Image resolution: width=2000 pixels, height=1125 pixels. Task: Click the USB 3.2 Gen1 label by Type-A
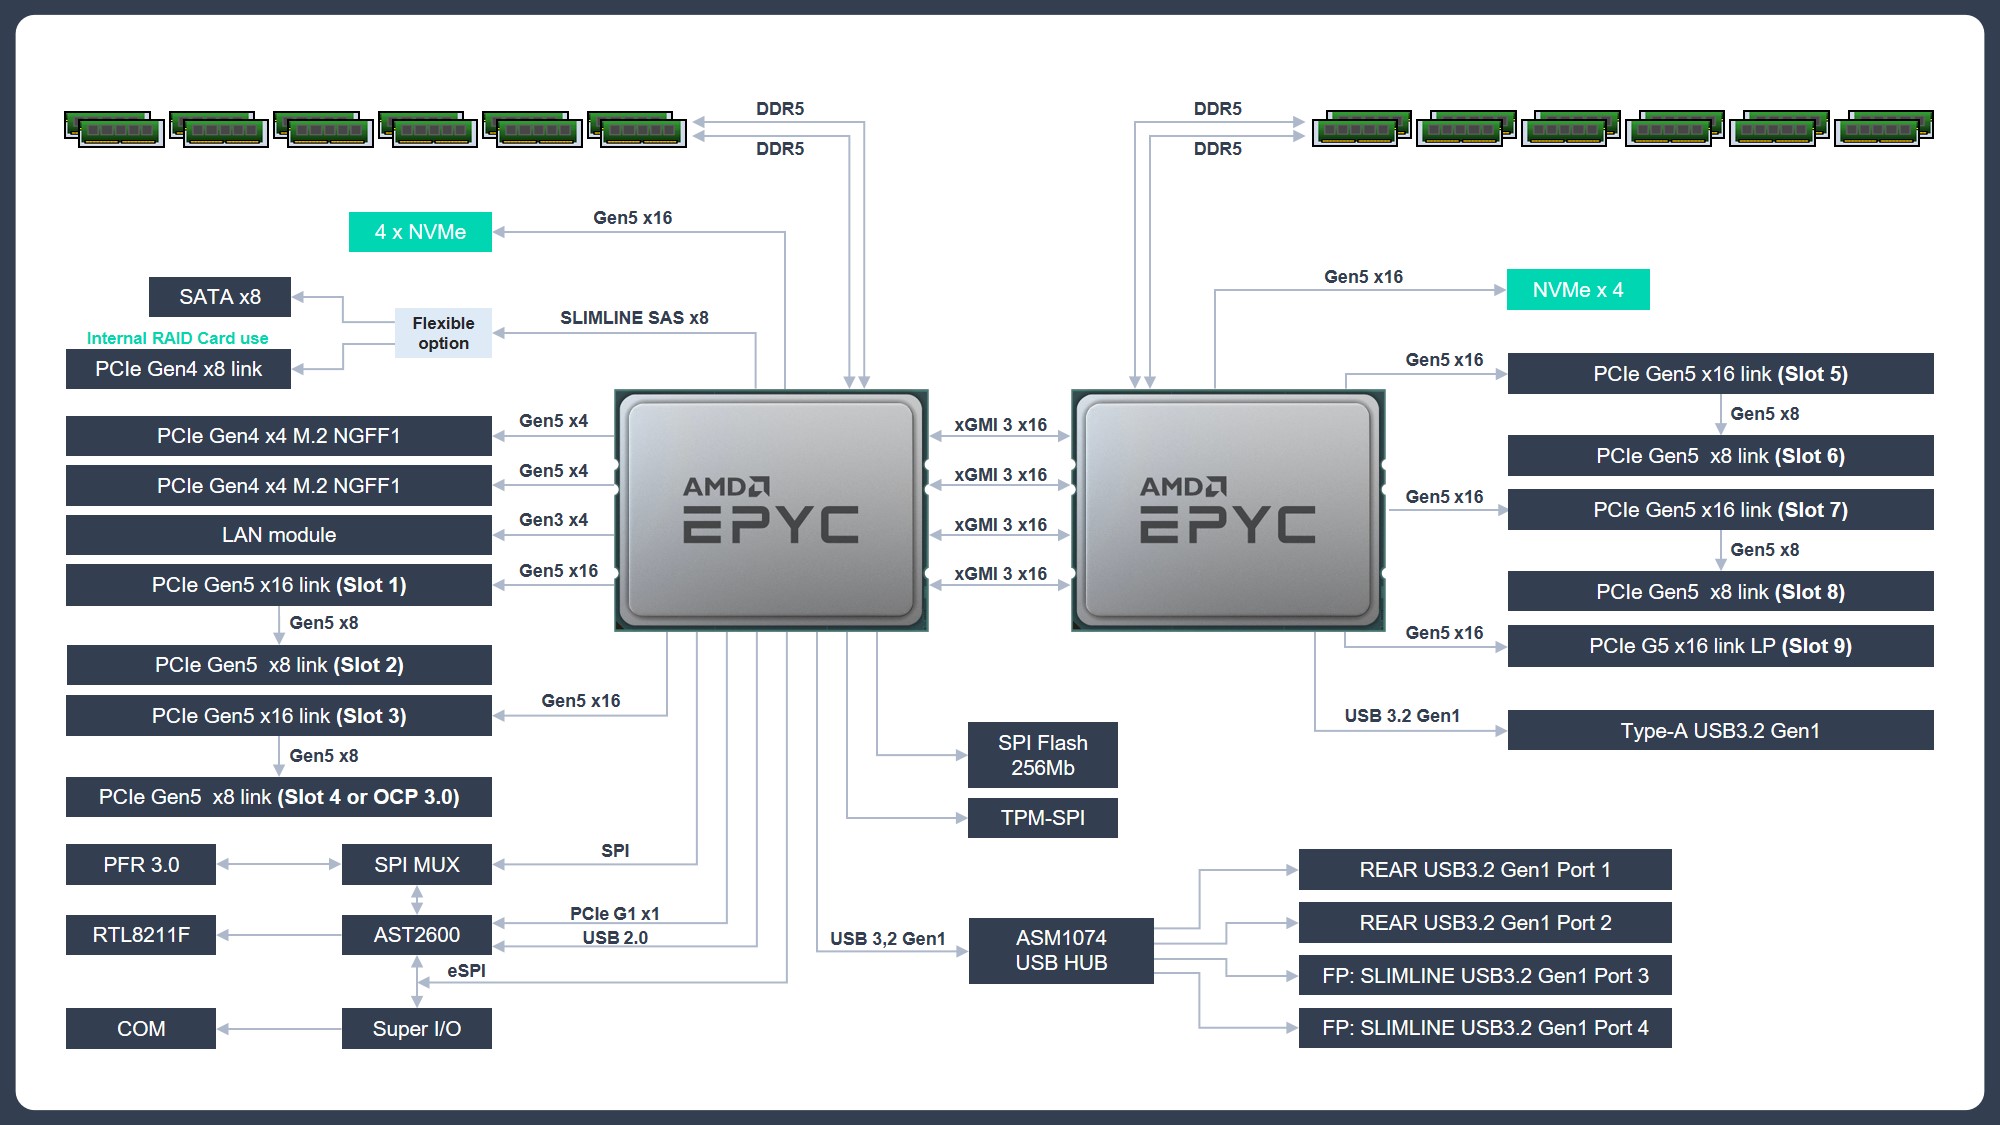(x=1402, y=716)
